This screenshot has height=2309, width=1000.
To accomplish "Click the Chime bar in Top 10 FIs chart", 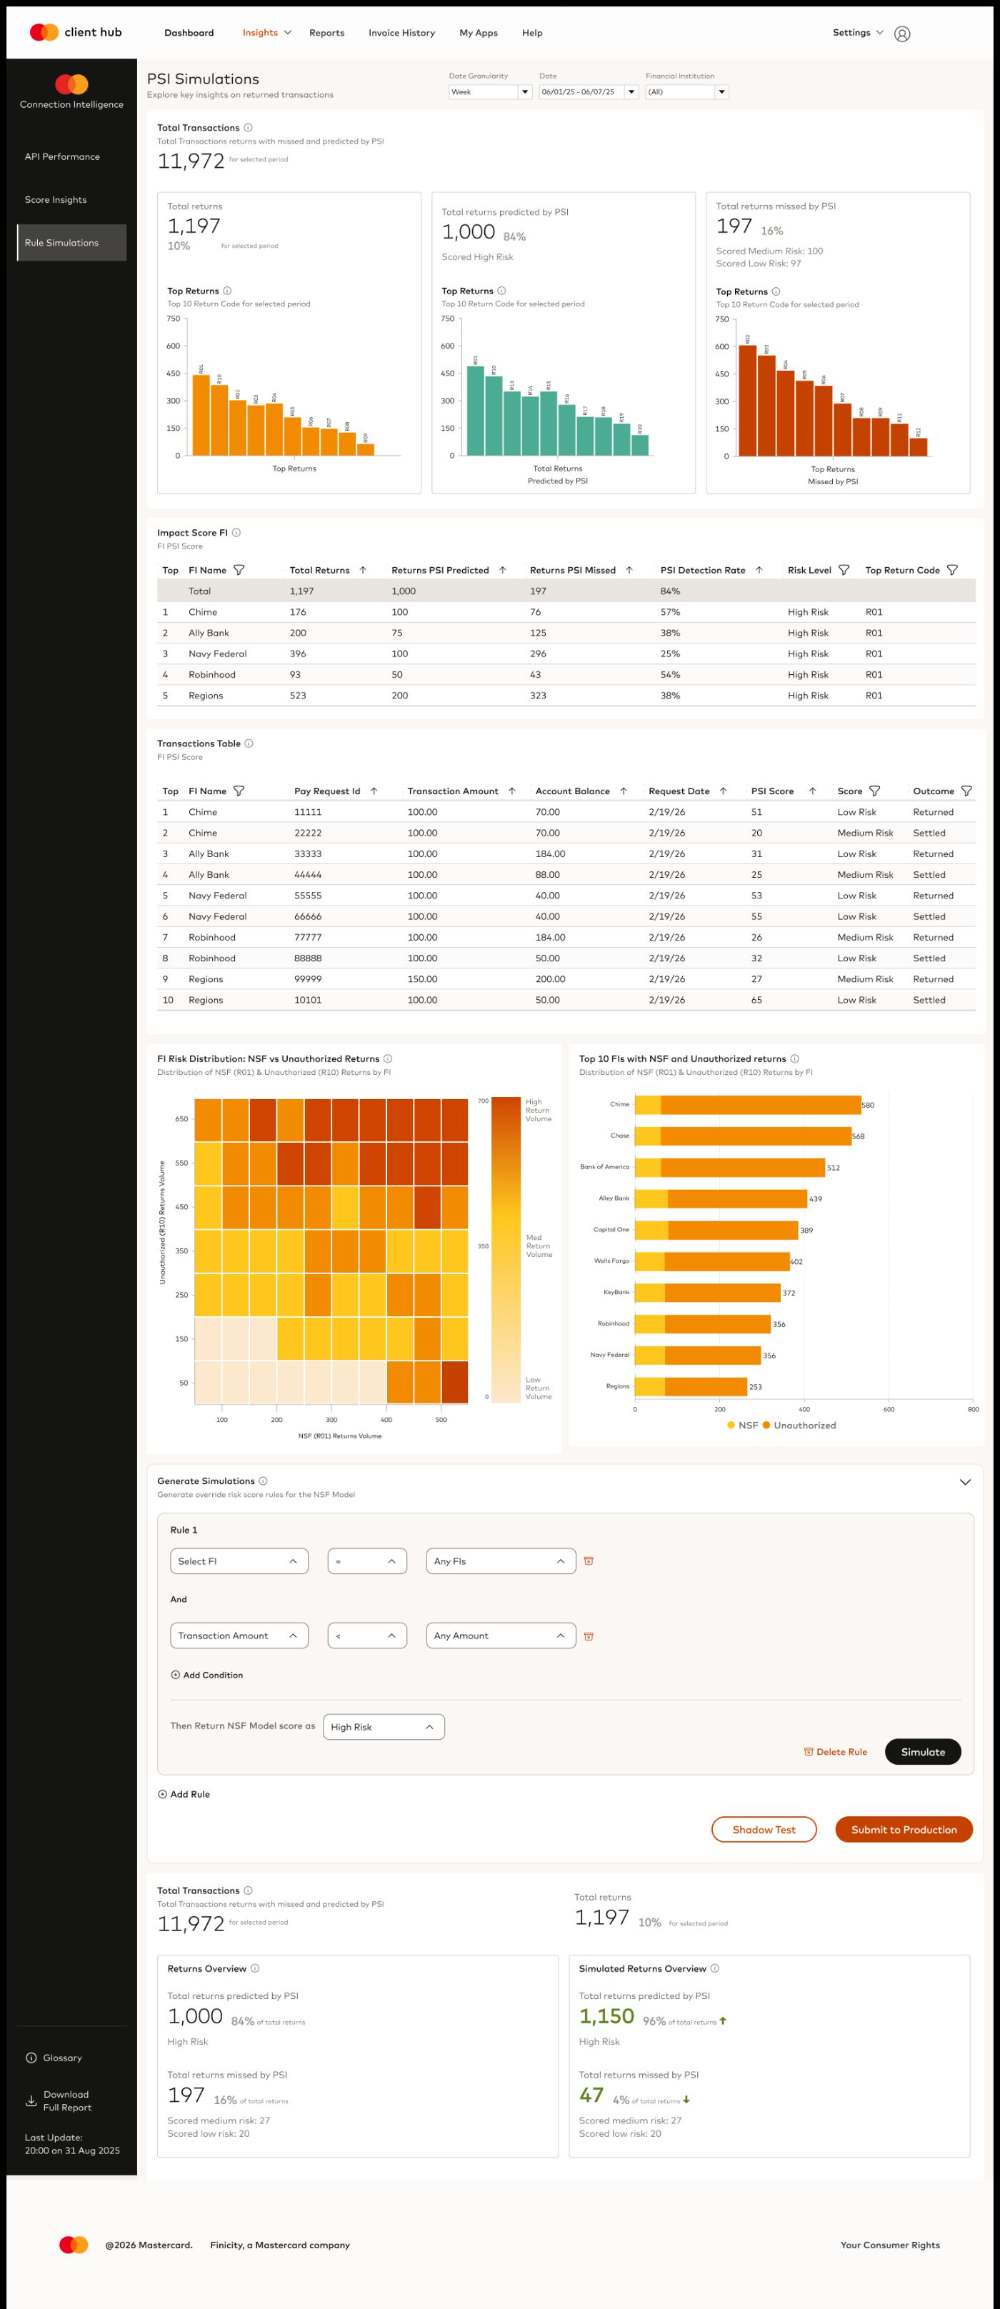I will click(x=748, y=1105).
